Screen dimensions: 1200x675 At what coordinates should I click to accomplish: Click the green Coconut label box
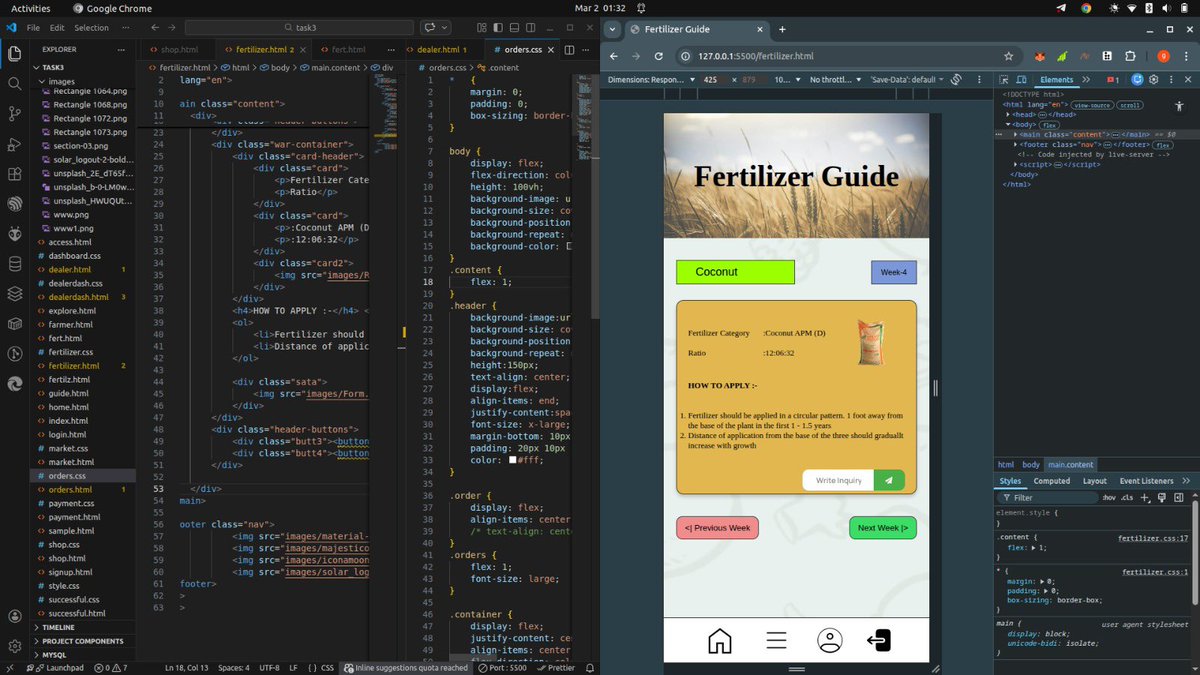point(735,272)
